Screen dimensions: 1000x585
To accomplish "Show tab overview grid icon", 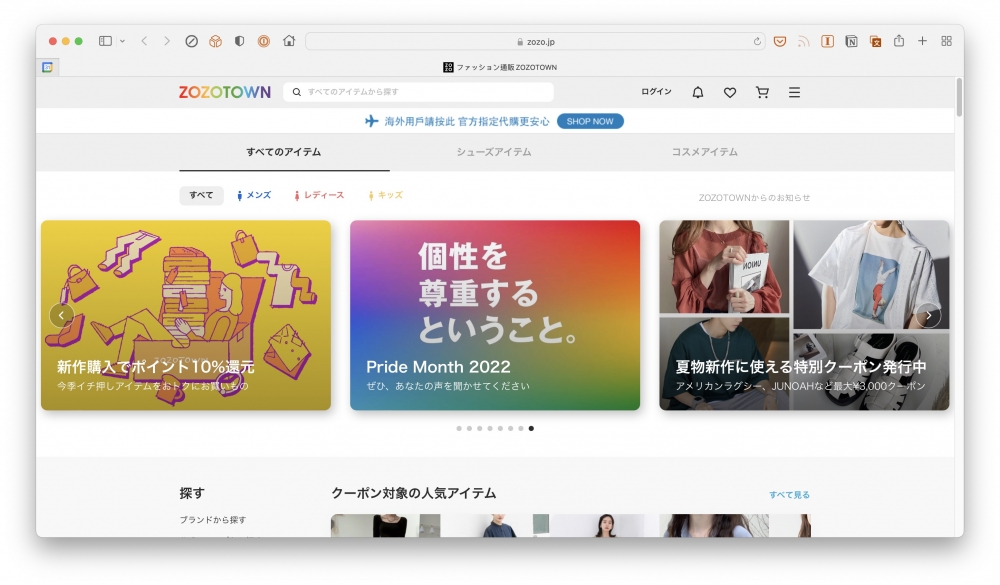I will click(x=946, y=41).
